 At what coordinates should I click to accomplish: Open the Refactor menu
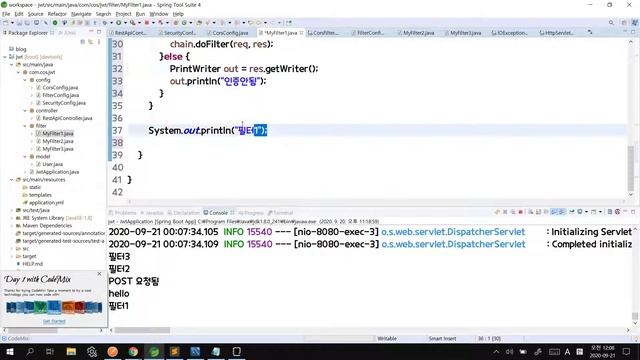tap(57, 14)
